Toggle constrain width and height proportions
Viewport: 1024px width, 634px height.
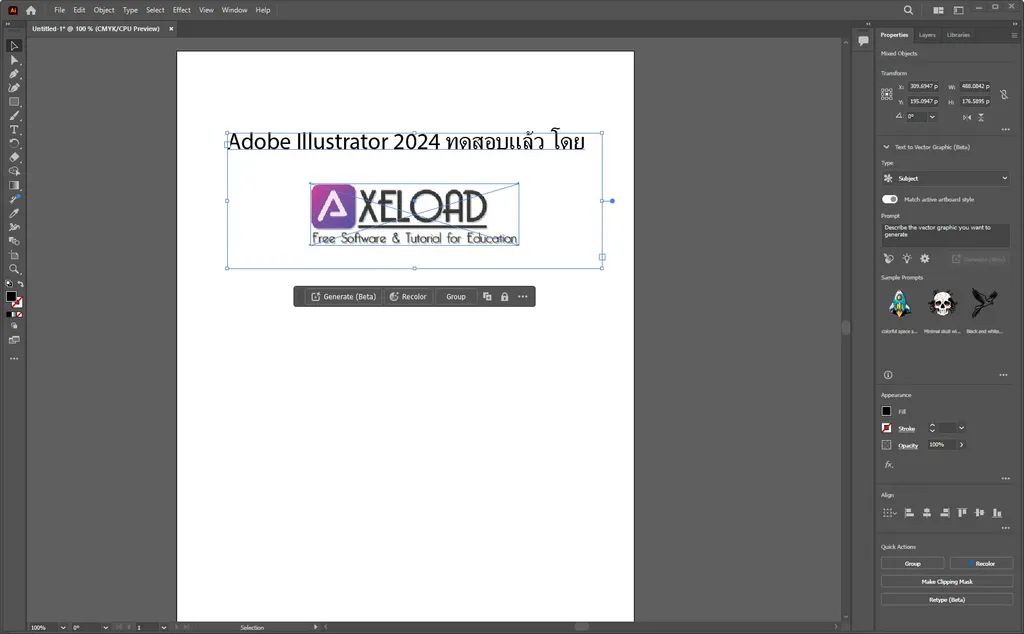(x=1004, y=95)
